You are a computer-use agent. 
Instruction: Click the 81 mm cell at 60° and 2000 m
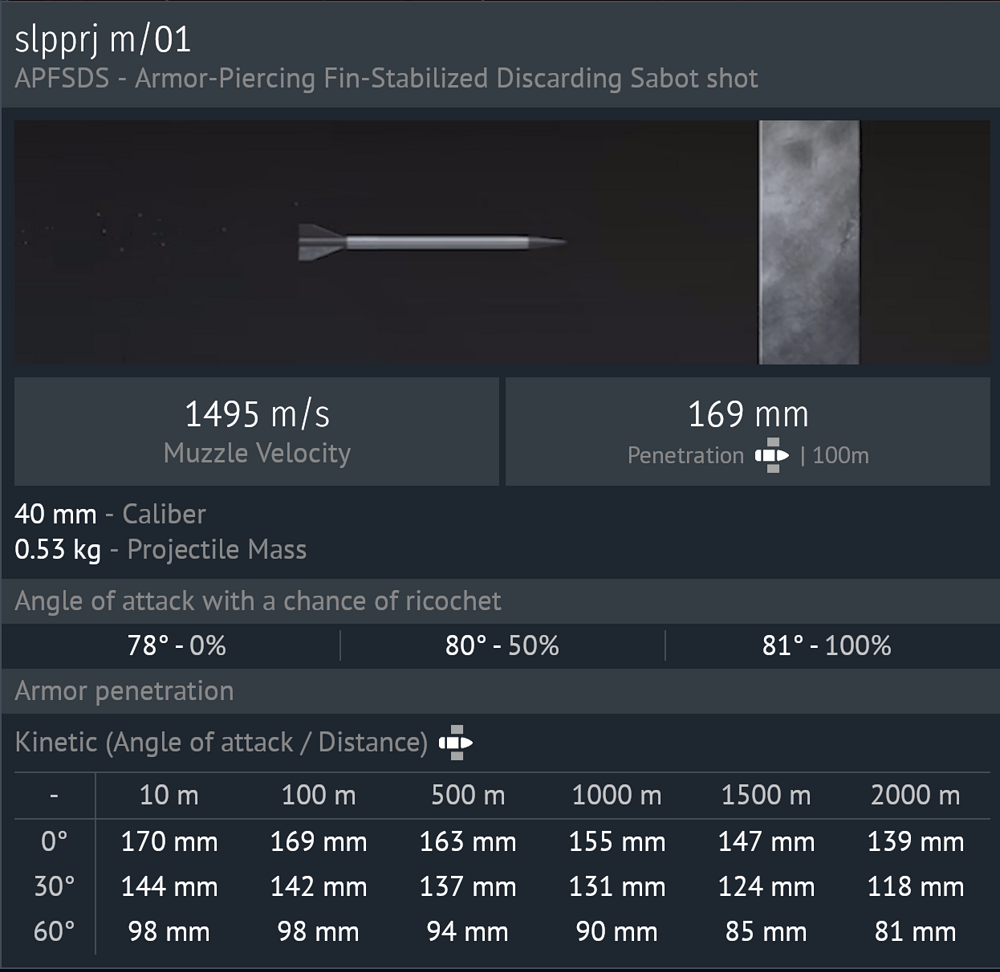click(915, 932)
